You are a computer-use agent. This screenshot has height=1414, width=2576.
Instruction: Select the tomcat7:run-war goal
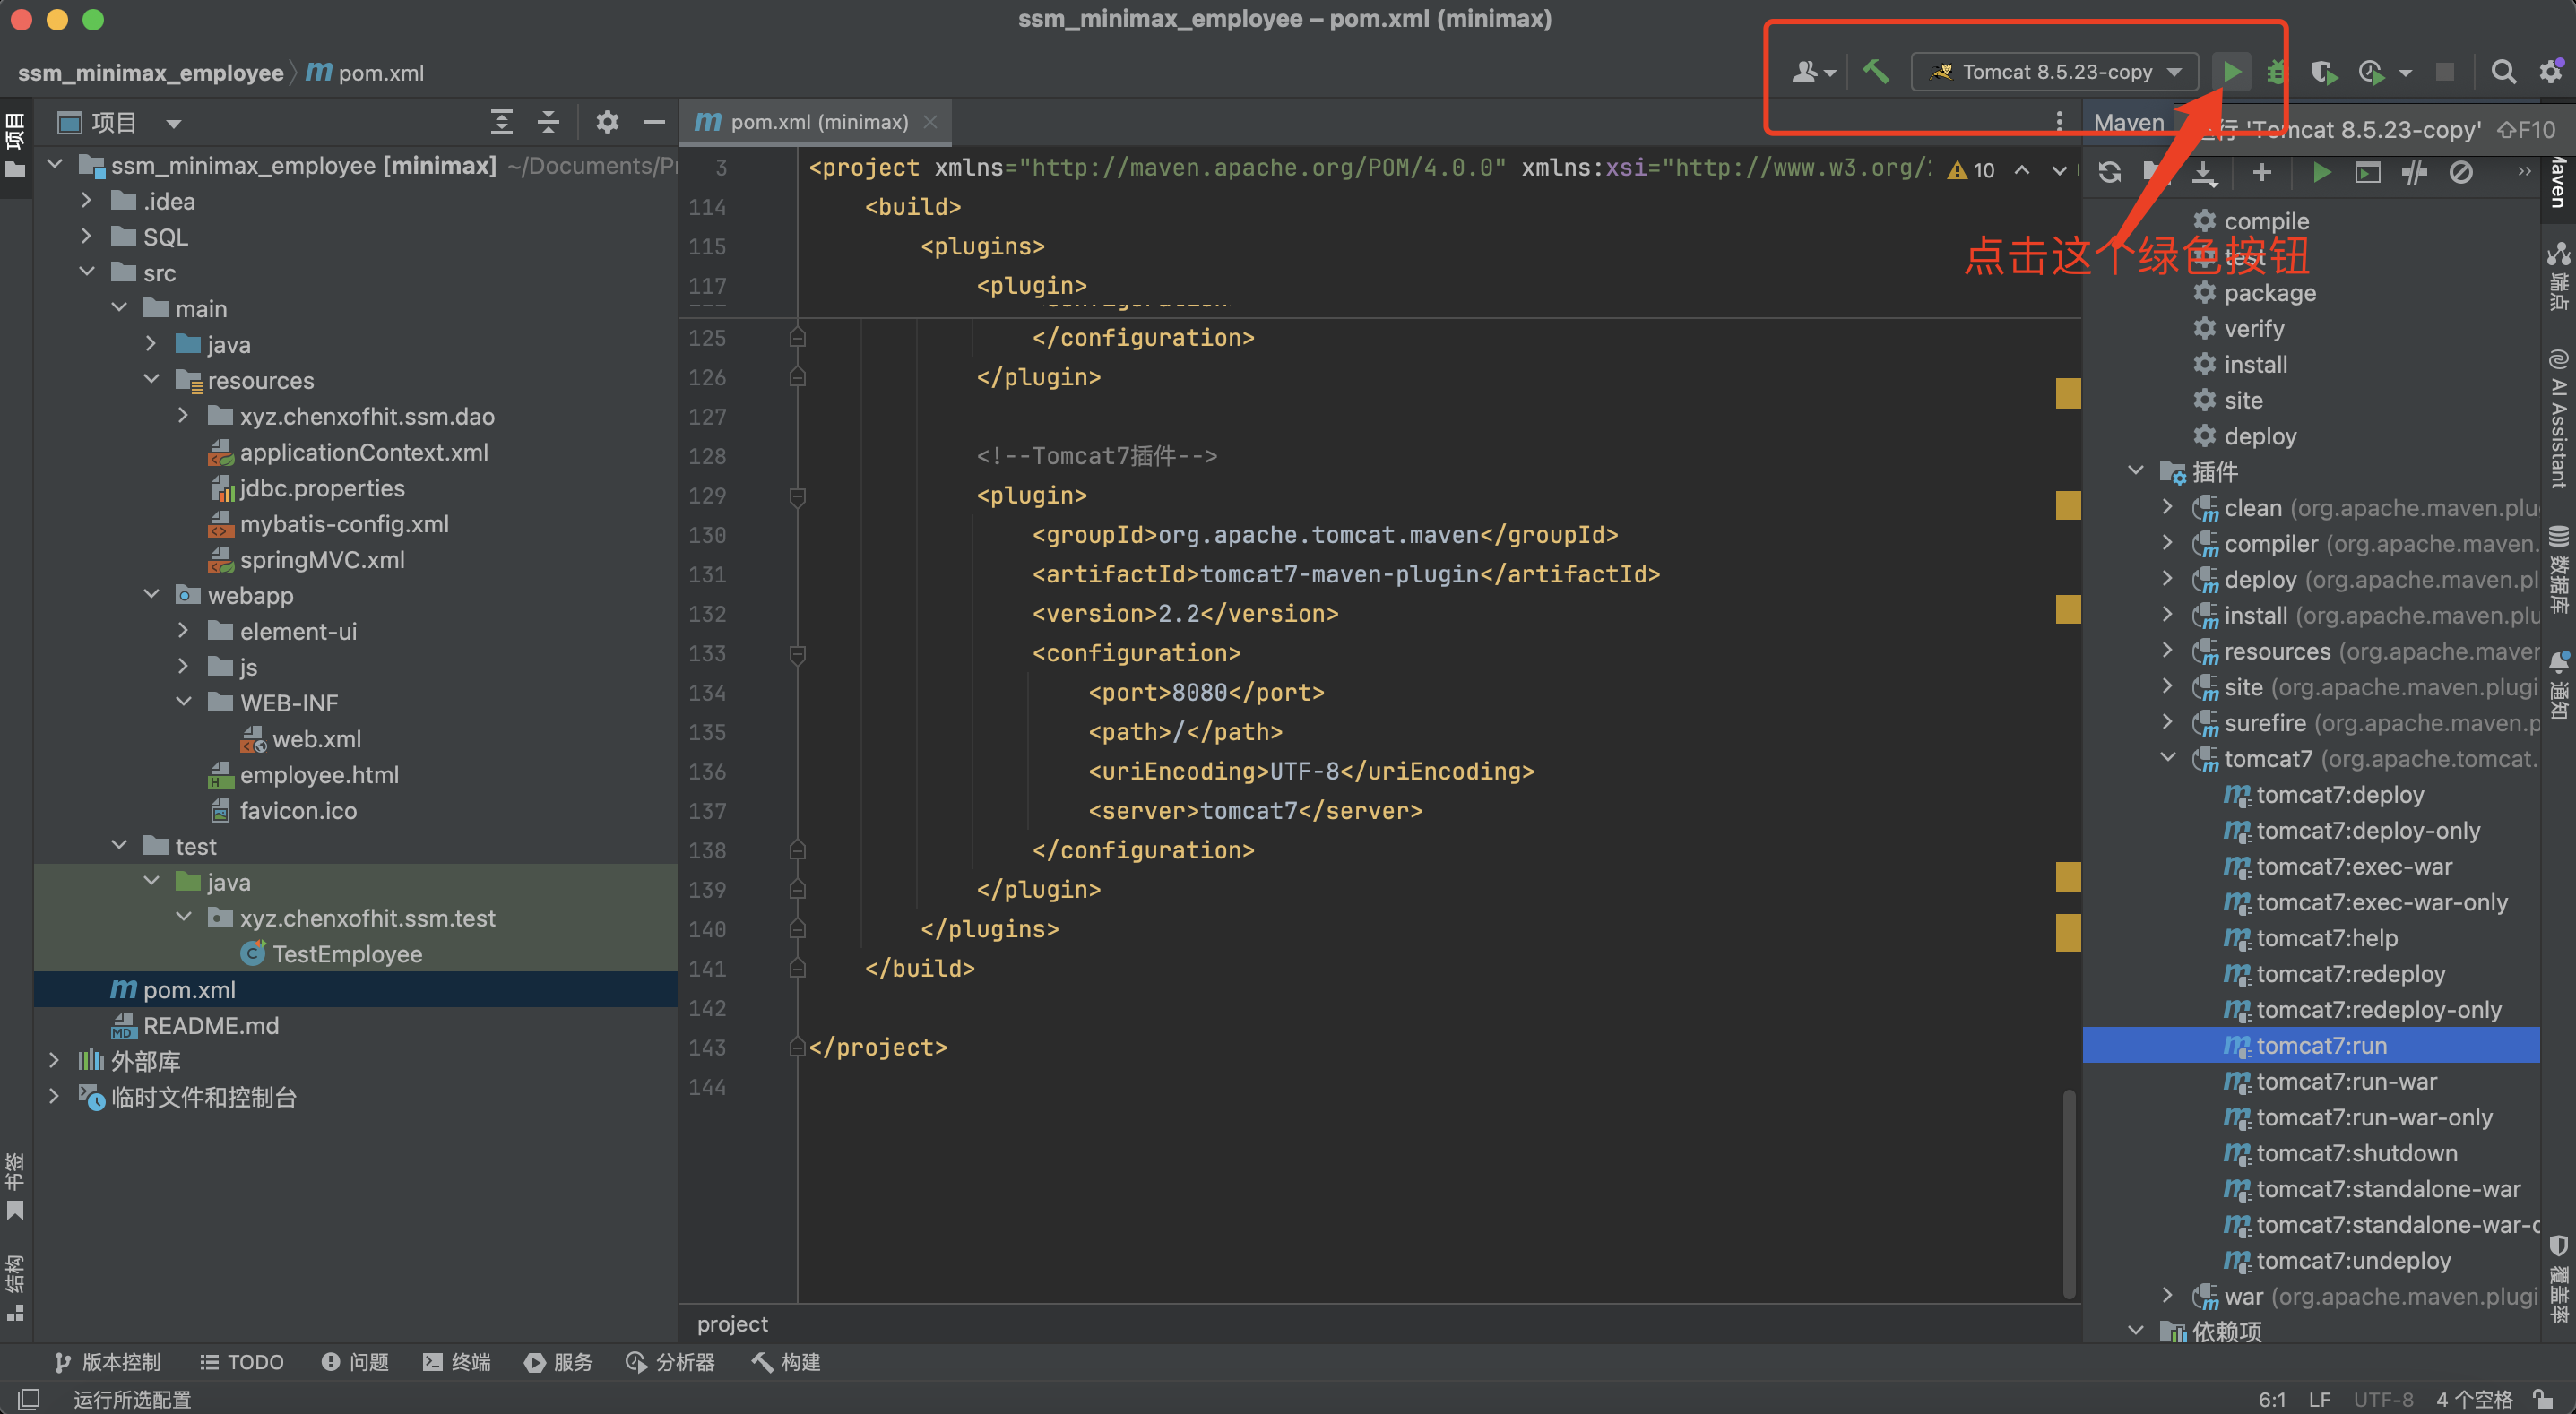(x=2346, y=1081)
